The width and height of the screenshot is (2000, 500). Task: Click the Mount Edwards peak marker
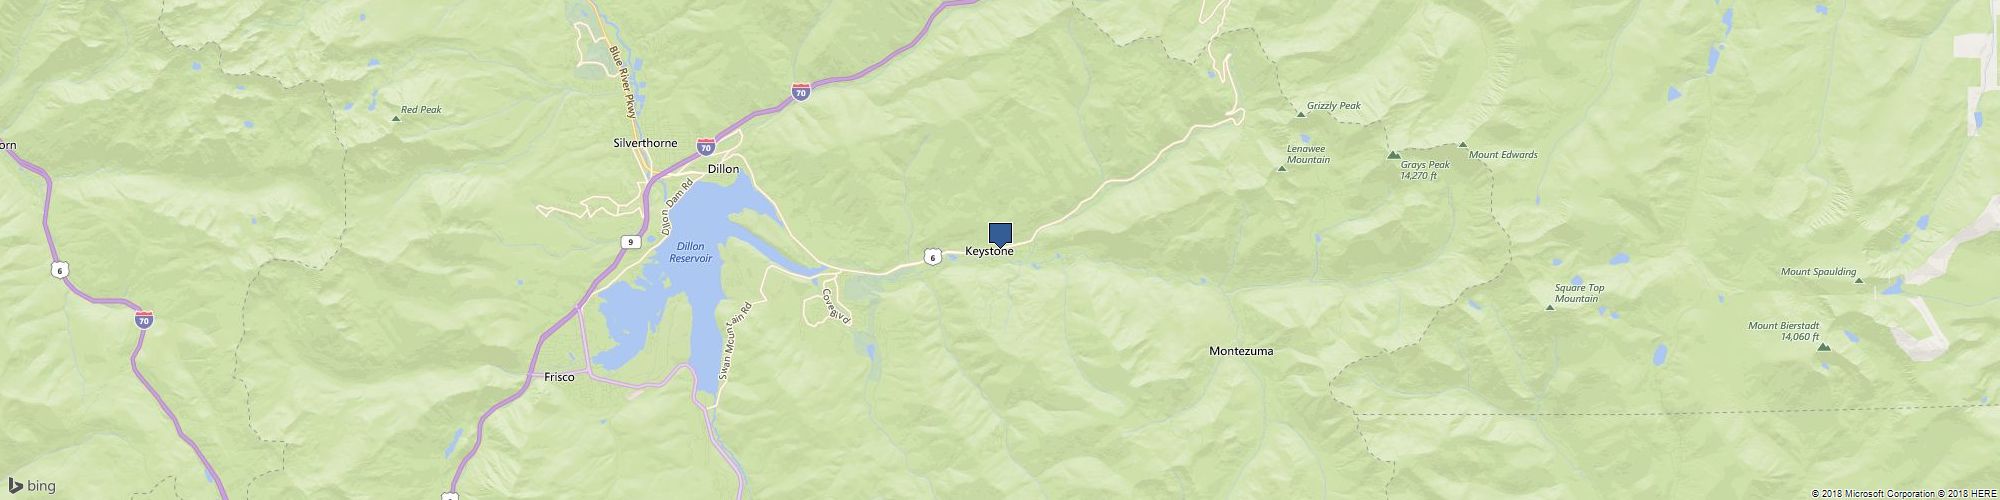1463,145
